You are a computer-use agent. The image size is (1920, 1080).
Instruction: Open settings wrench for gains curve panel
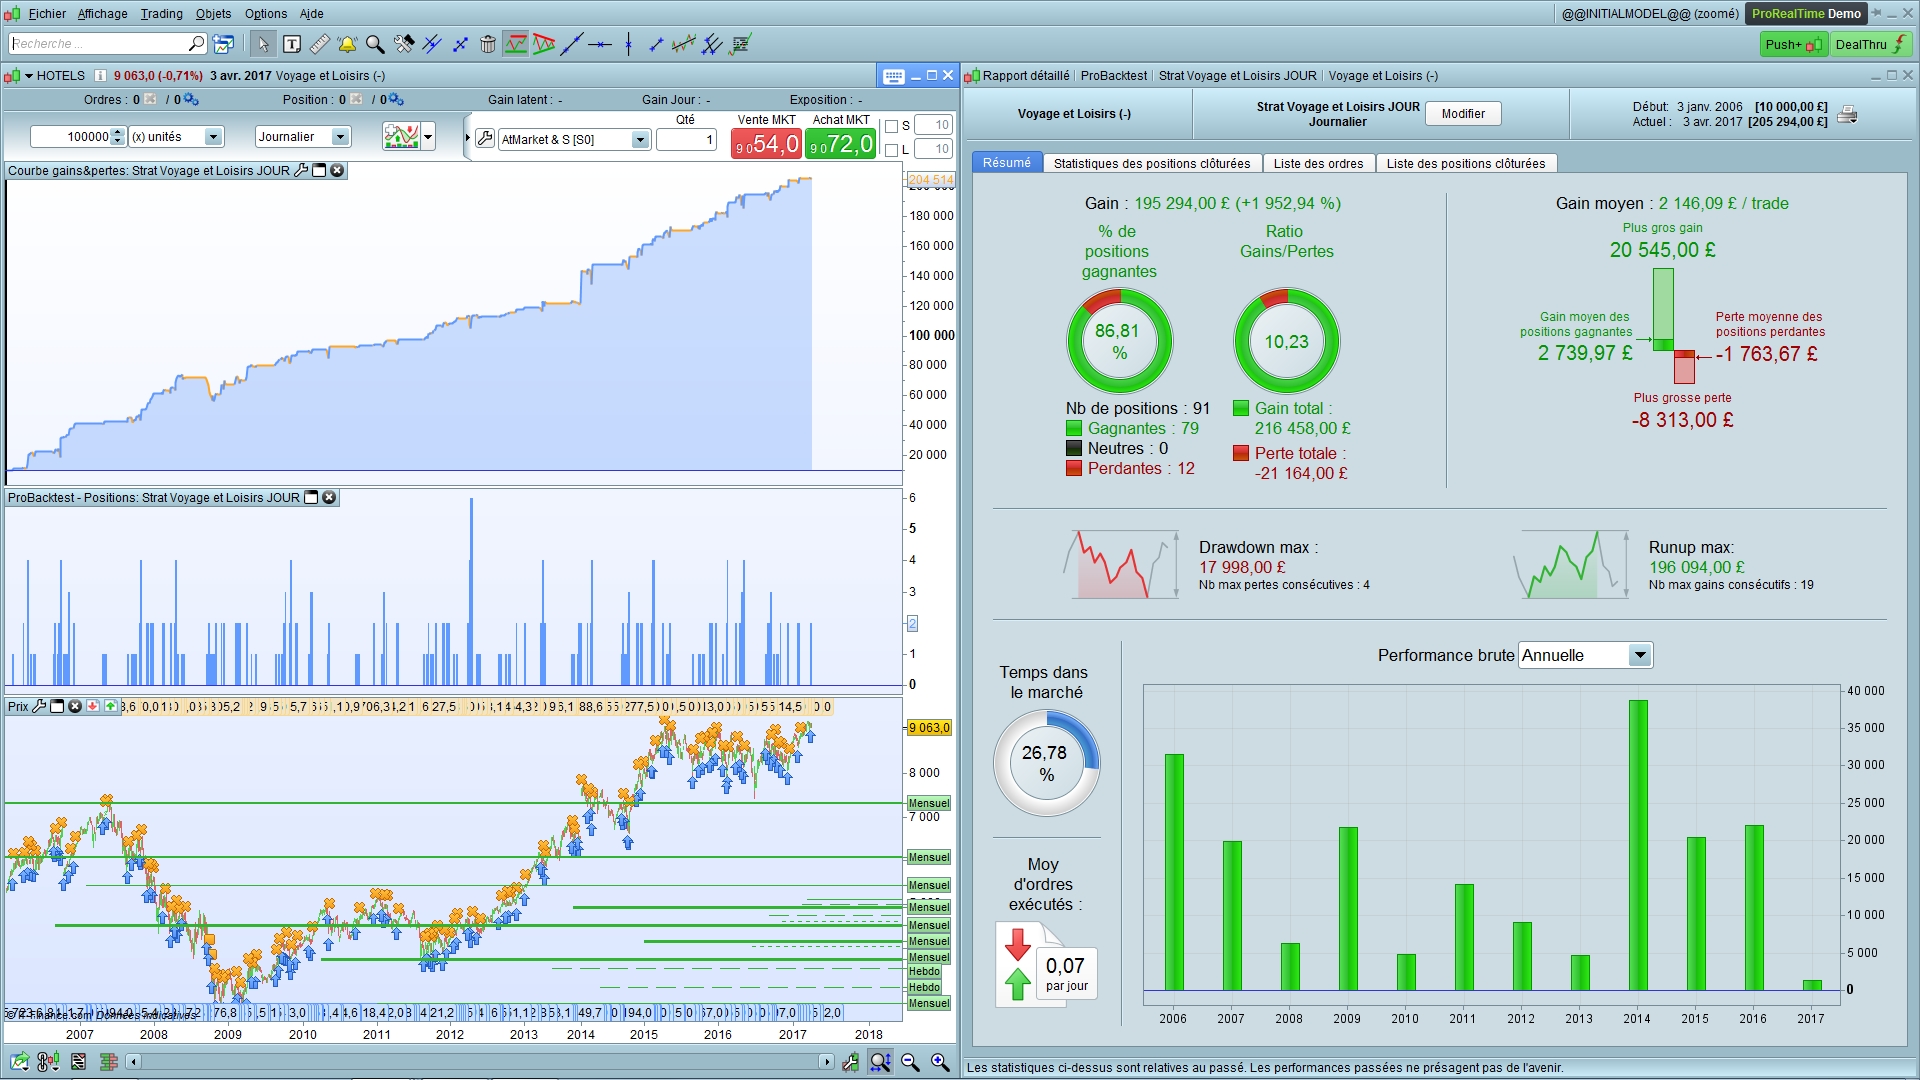click(x=300, y=171)
